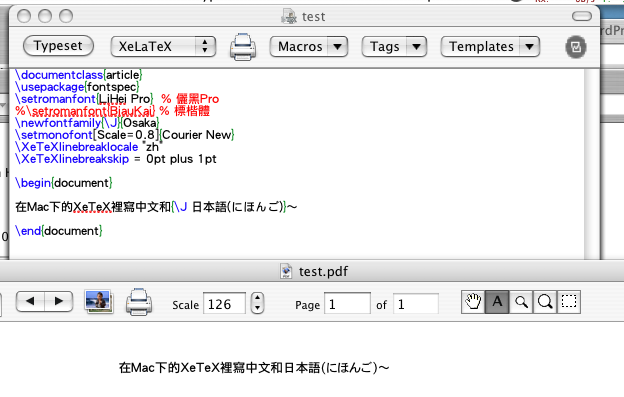This screenshot has height=397, width=624.
Task: Click the Scale value field
Action: click(x=224, y=304)
